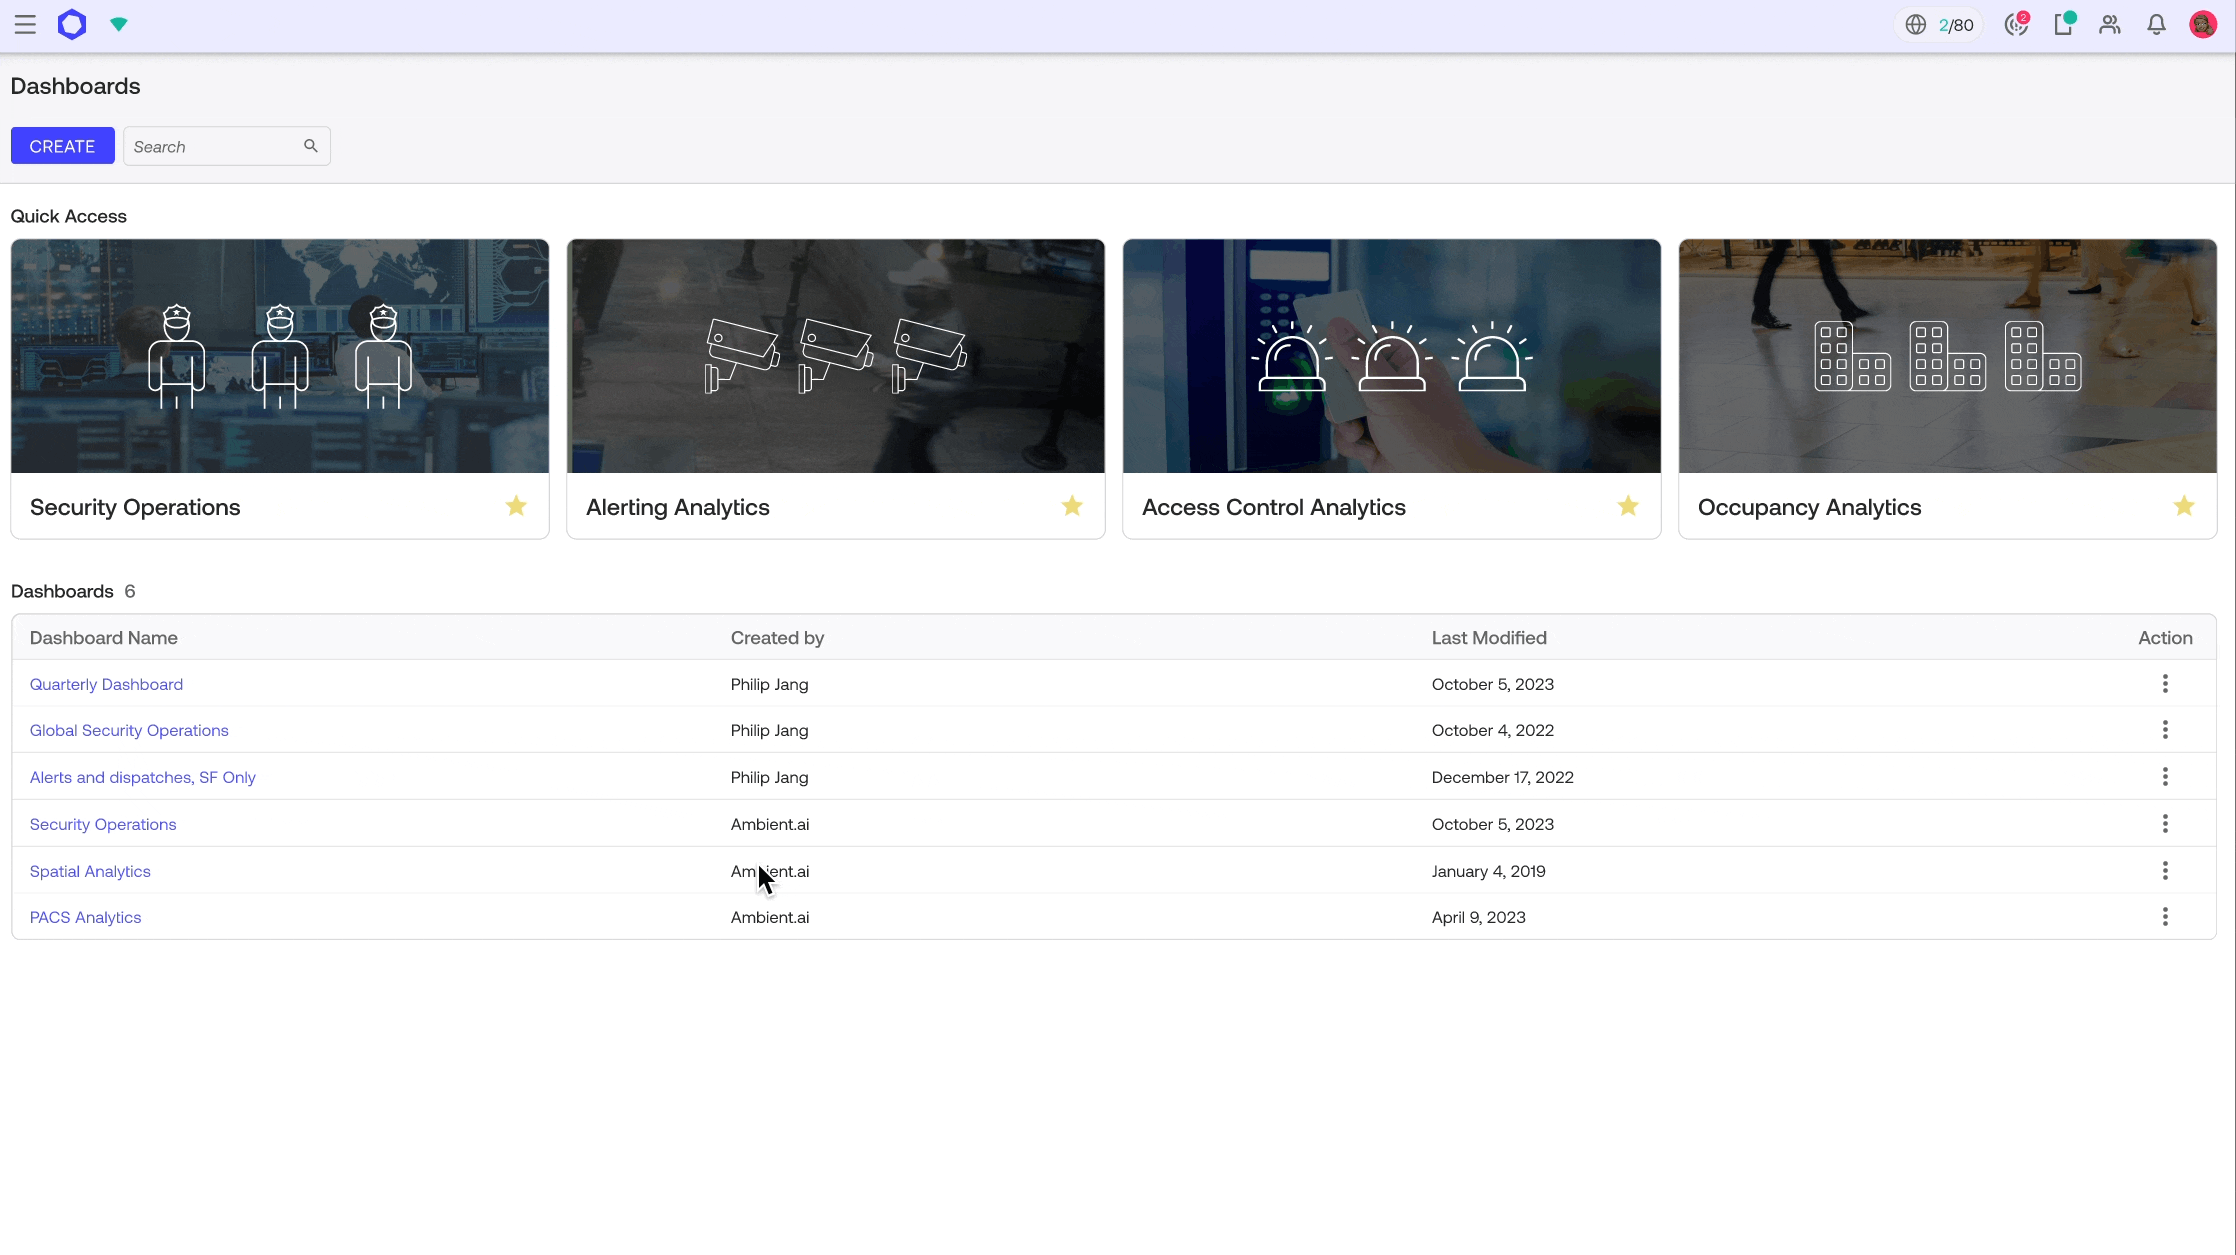The image size is (2236, 1255).
Task: Open the hamburger navigation menu
Action: (x=25, y=24)
